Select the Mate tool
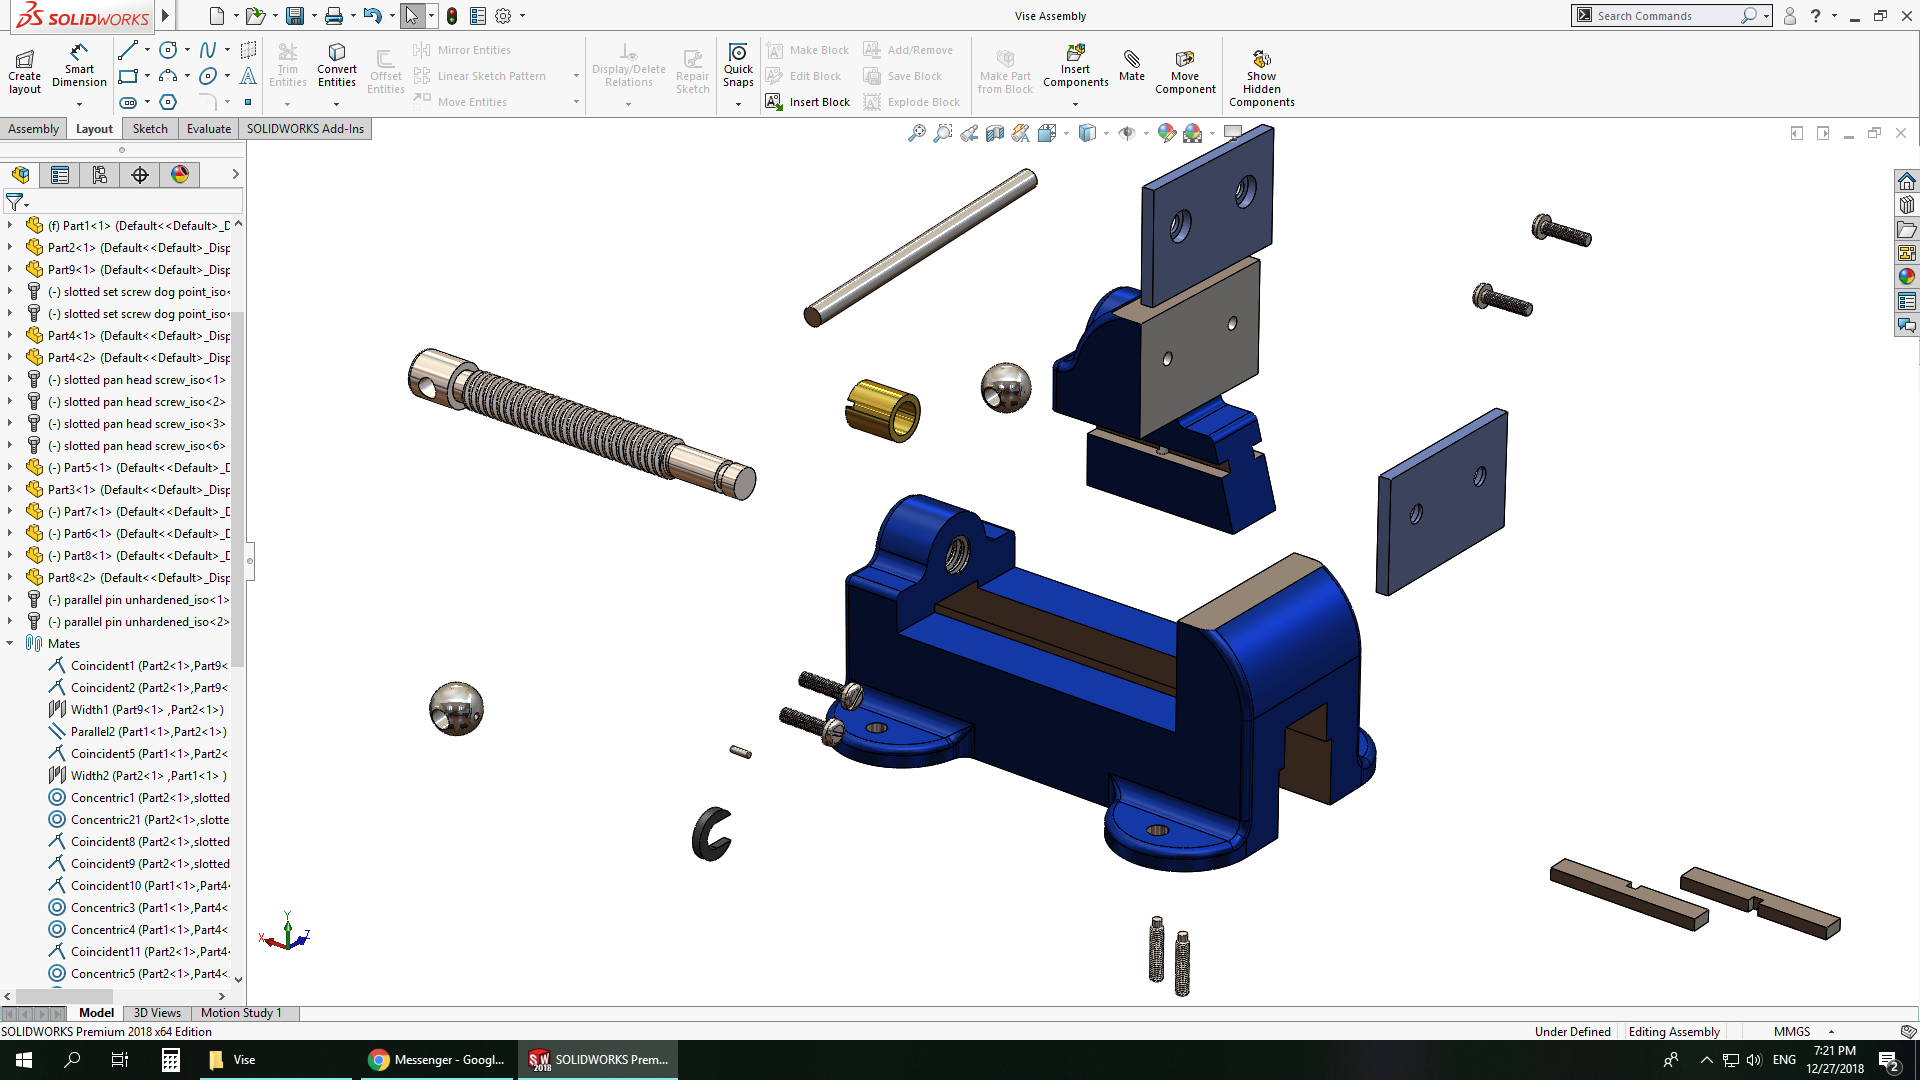The image size is (1920, 1080). (1132, 66)
